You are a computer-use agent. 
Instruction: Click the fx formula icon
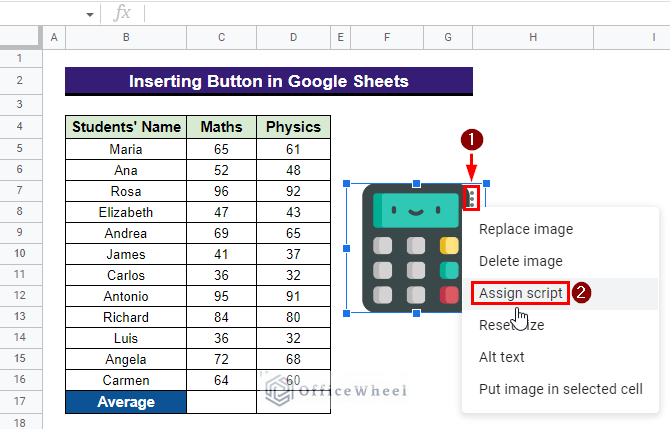(123, 13)
